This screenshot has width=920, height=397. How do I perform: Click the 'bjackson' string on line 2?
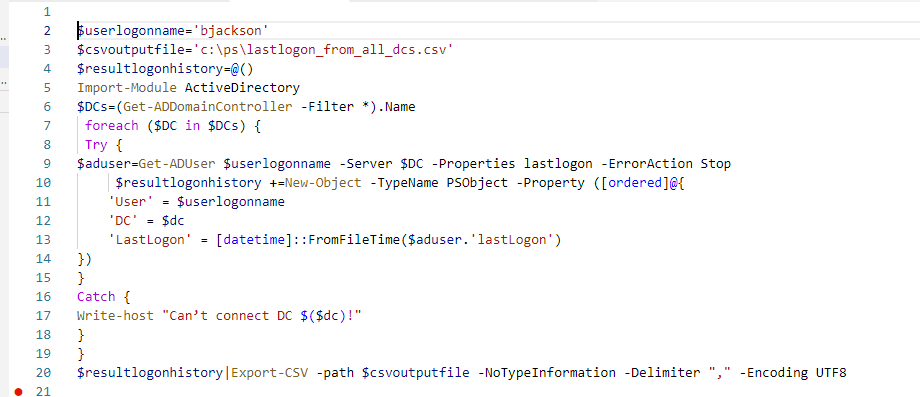(x=231, y=30)
